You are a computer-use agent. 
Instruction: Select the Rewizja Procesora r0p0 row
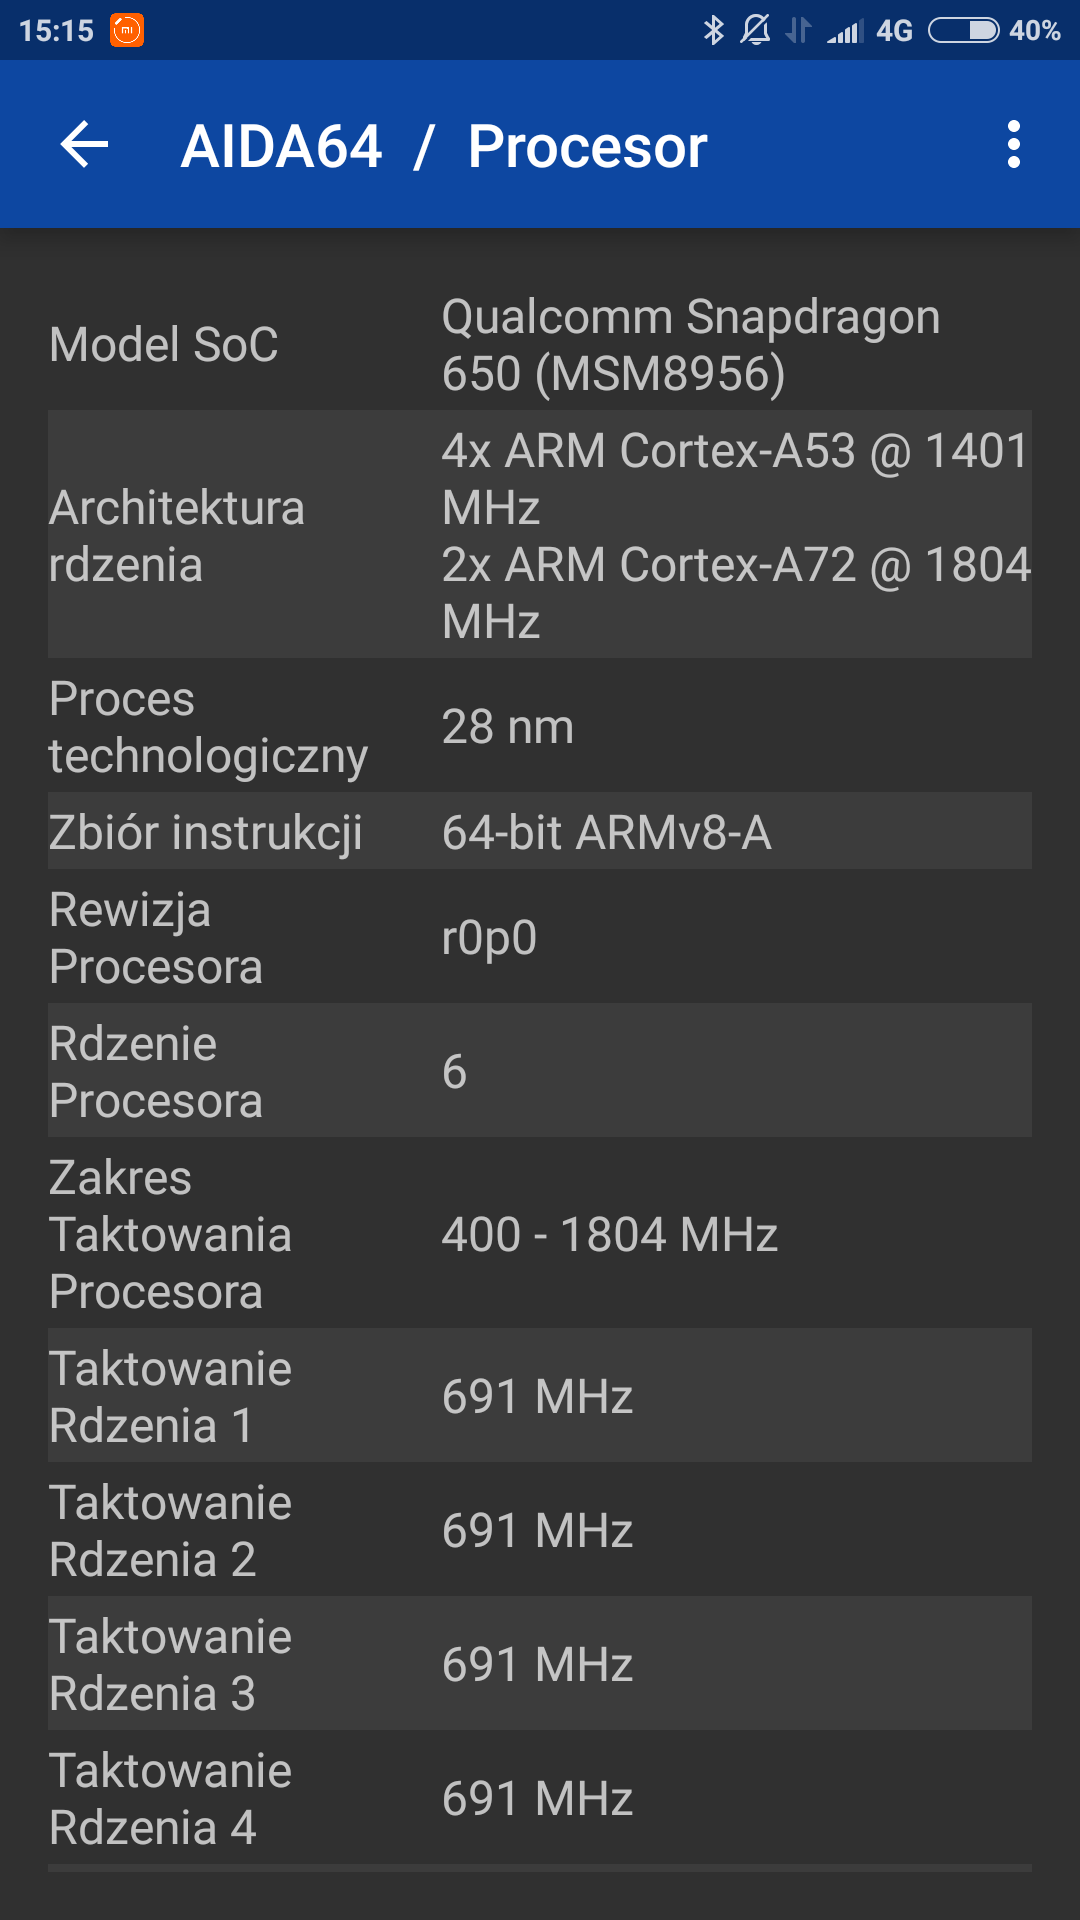tap(540, 938)
